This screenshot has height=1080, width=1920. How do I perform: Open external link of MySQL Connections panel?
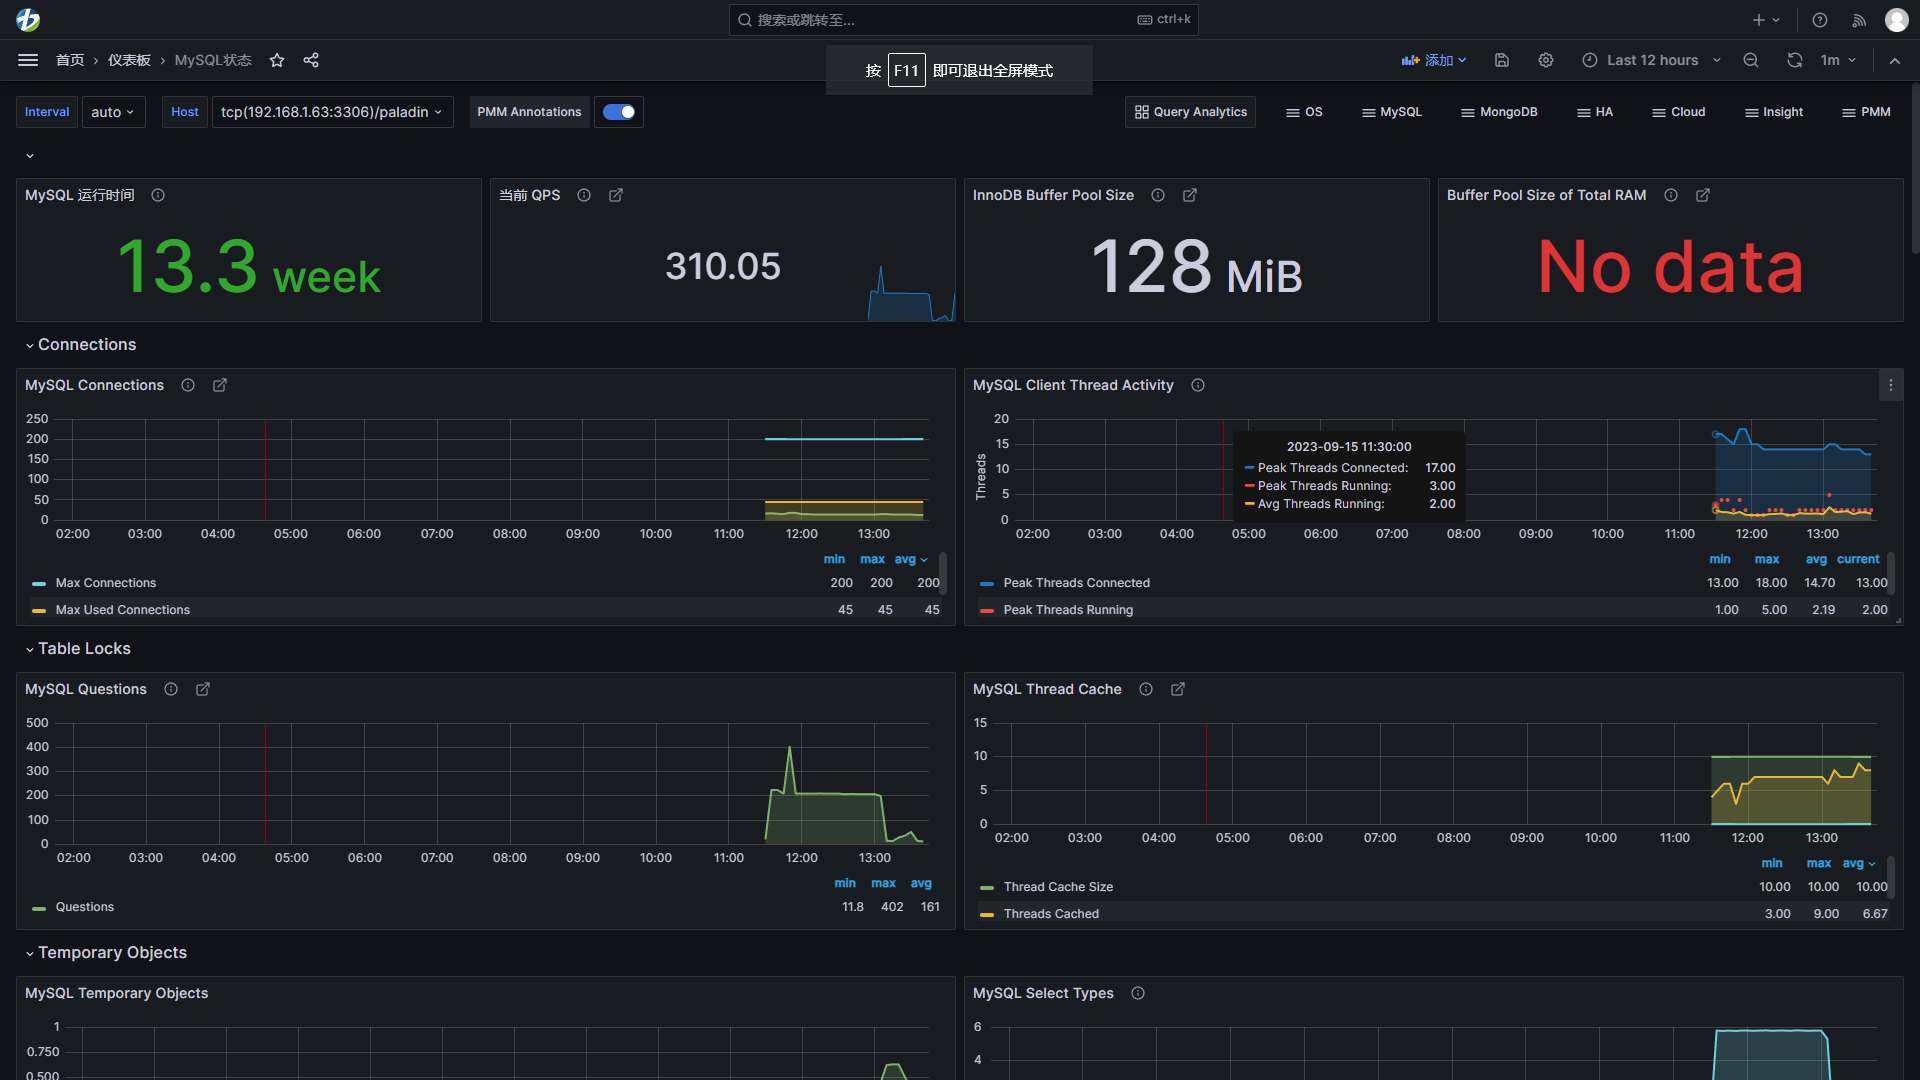coord(220,385)
